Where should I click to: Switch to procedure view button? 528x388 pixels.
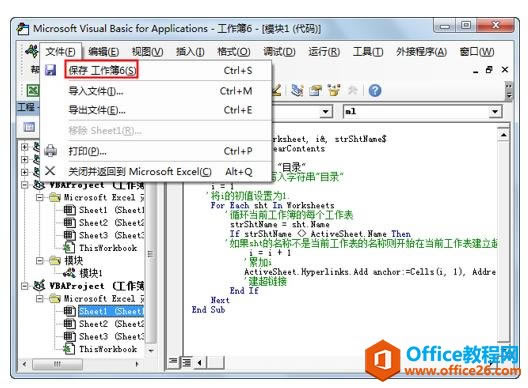(173, 362)
